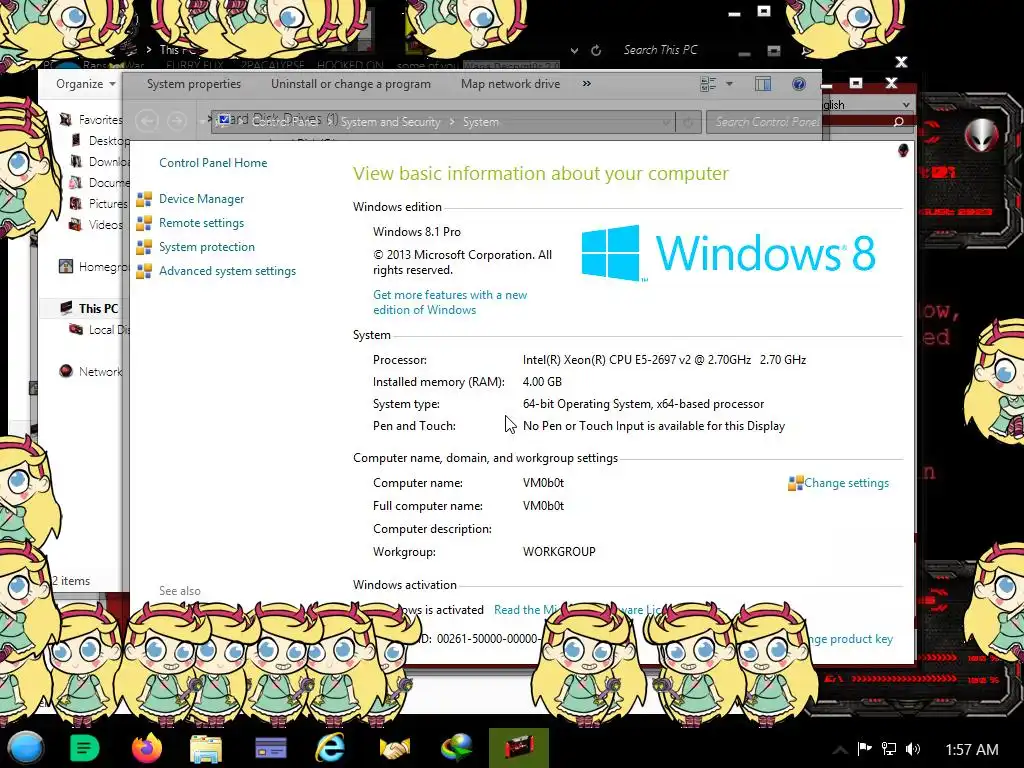1024x768 pixels.
Task: Select Homegroup in the navigation pane
Action: tap(103, 266)
